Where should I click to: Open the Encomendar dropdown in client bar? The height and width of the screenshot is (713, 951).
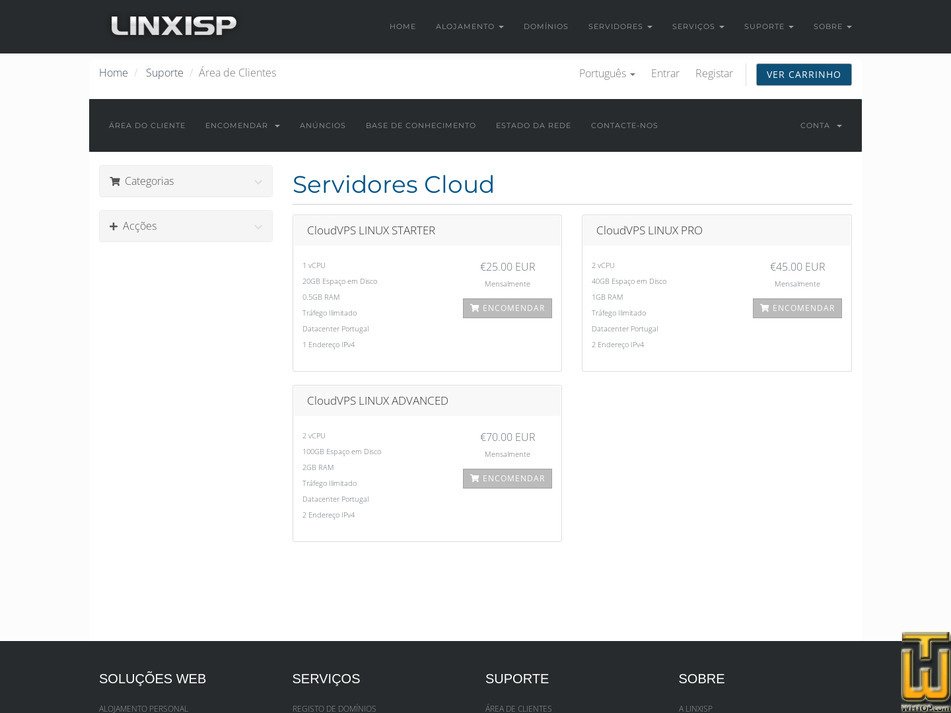(243, 126)
